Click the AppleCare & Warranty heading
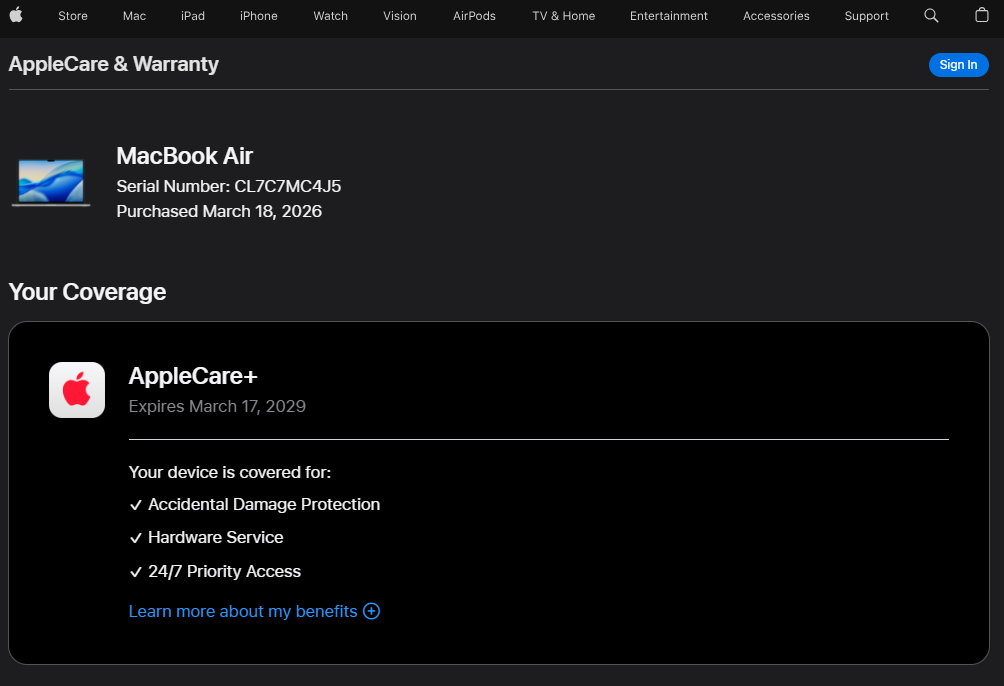The height and width of the screenshot is (686, 1004). pyautogui.click(x=113, y=64)
